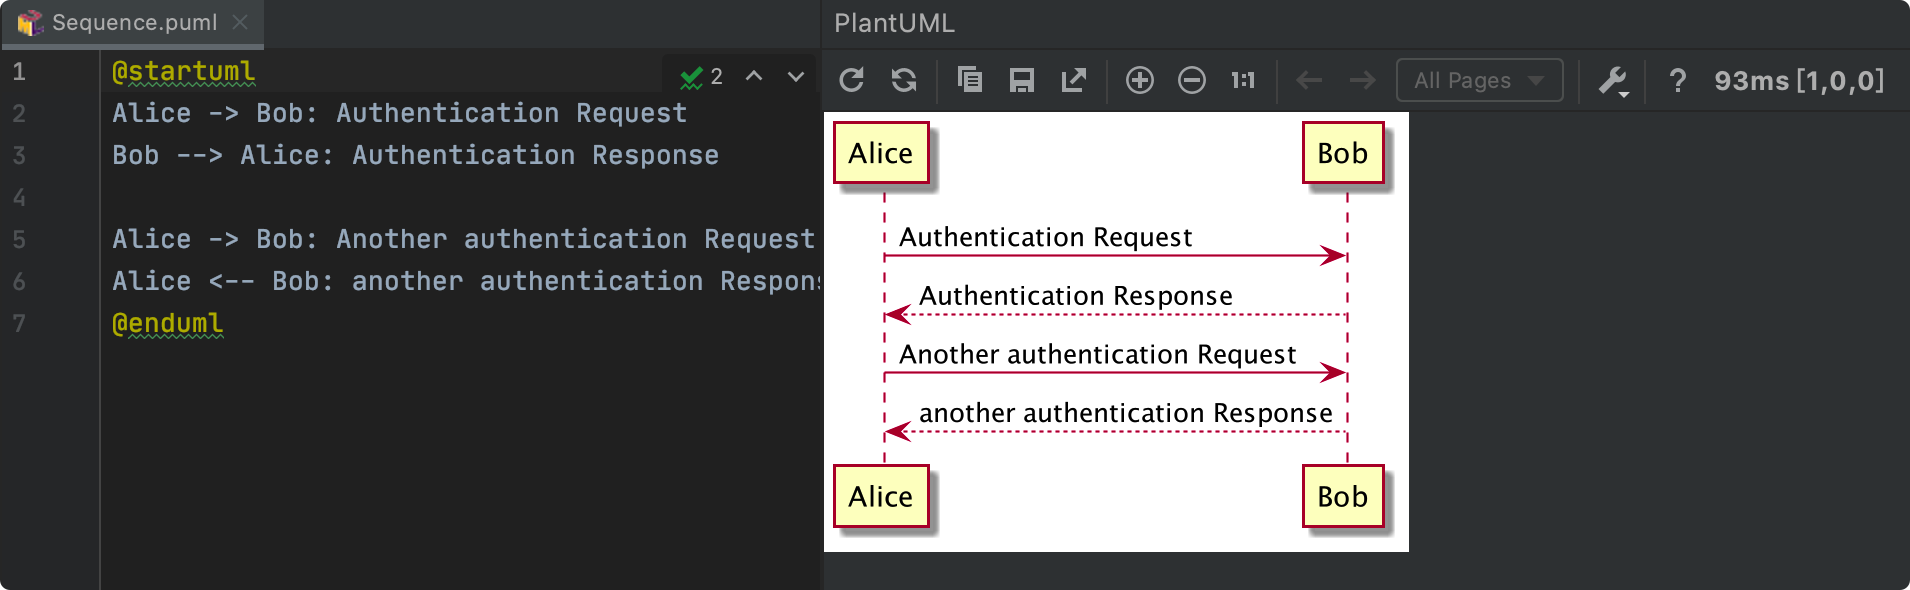1910x590 pixels.
Task: Click the 'Alice <-- Bob' code line
Action: coord(466,281)
